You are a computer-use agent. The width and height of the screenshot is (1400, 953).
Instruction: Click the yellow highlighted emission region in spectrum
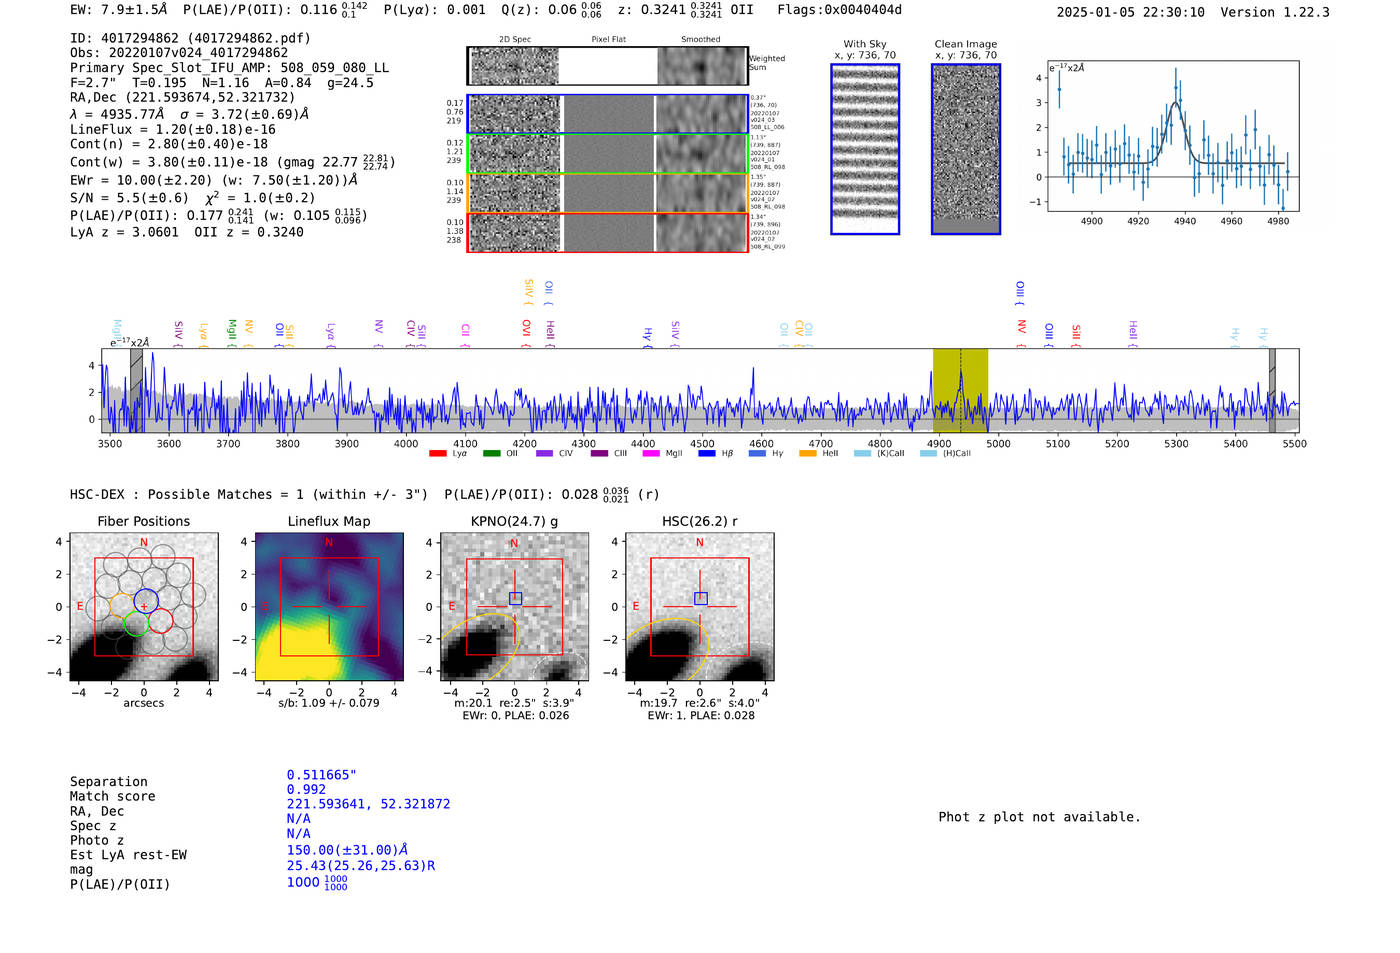(x=960, y=390)
